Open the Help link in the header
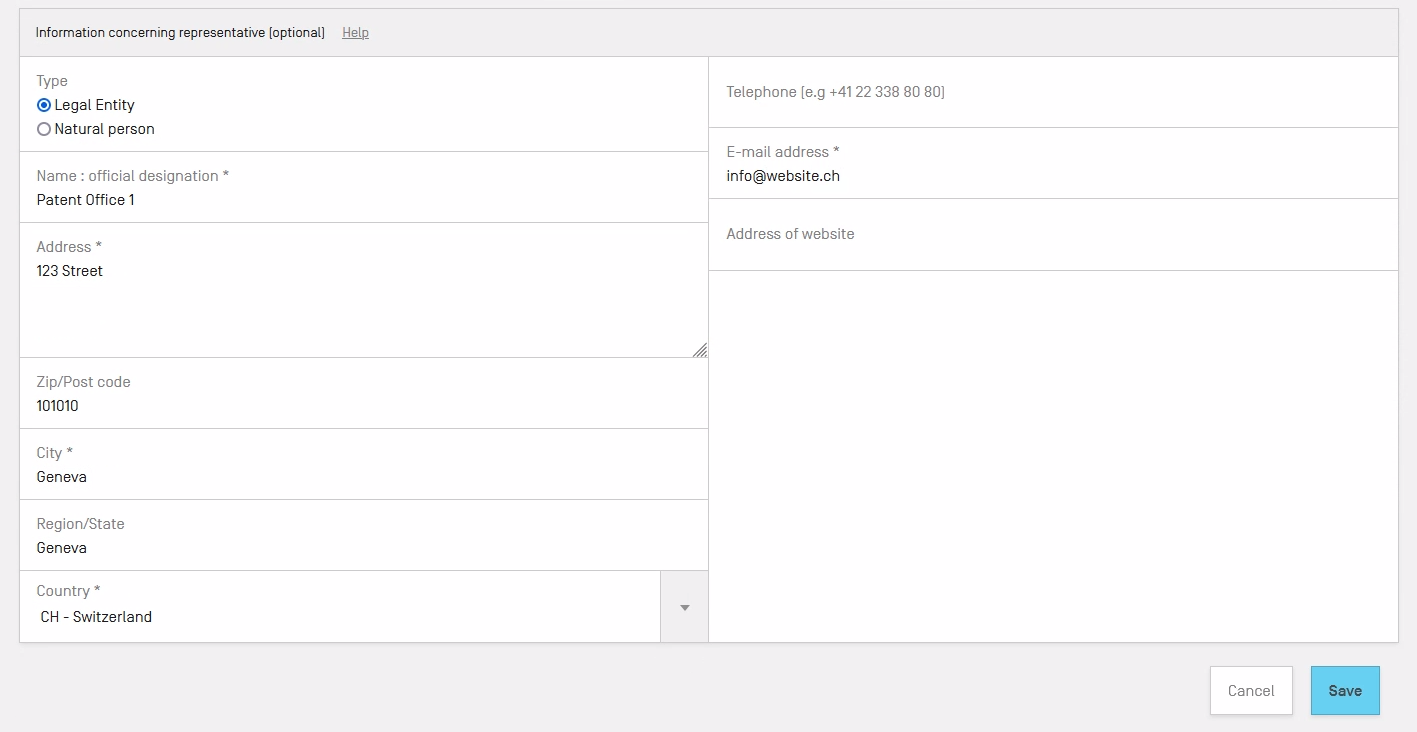 (x=355, y=33)
